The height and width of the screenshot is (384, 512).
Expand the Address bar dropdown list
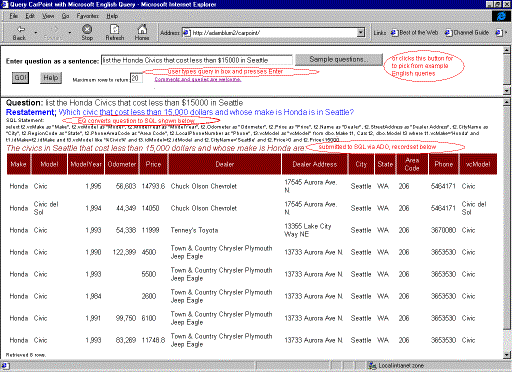click(361, 33)
